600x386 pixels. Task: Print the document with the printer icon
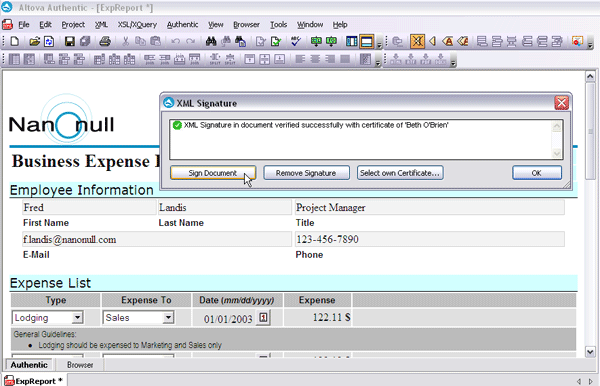click(105, 41)
